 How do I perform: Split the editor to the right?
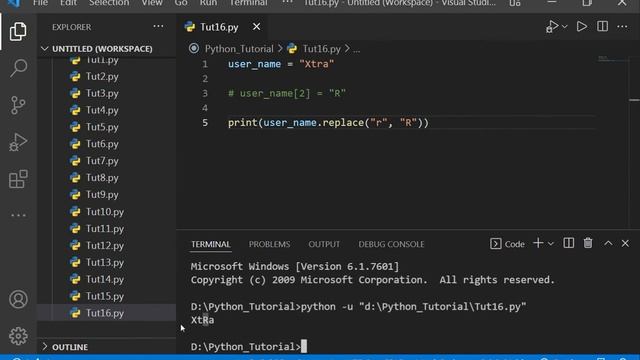tap(602, 27)
